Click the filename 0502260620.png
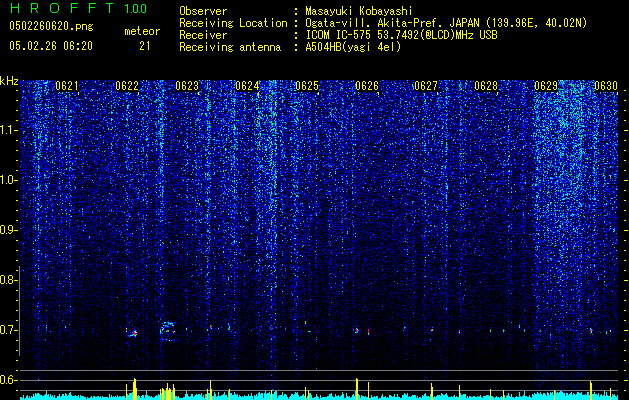 pyautogui.click(x=51, y=26)
